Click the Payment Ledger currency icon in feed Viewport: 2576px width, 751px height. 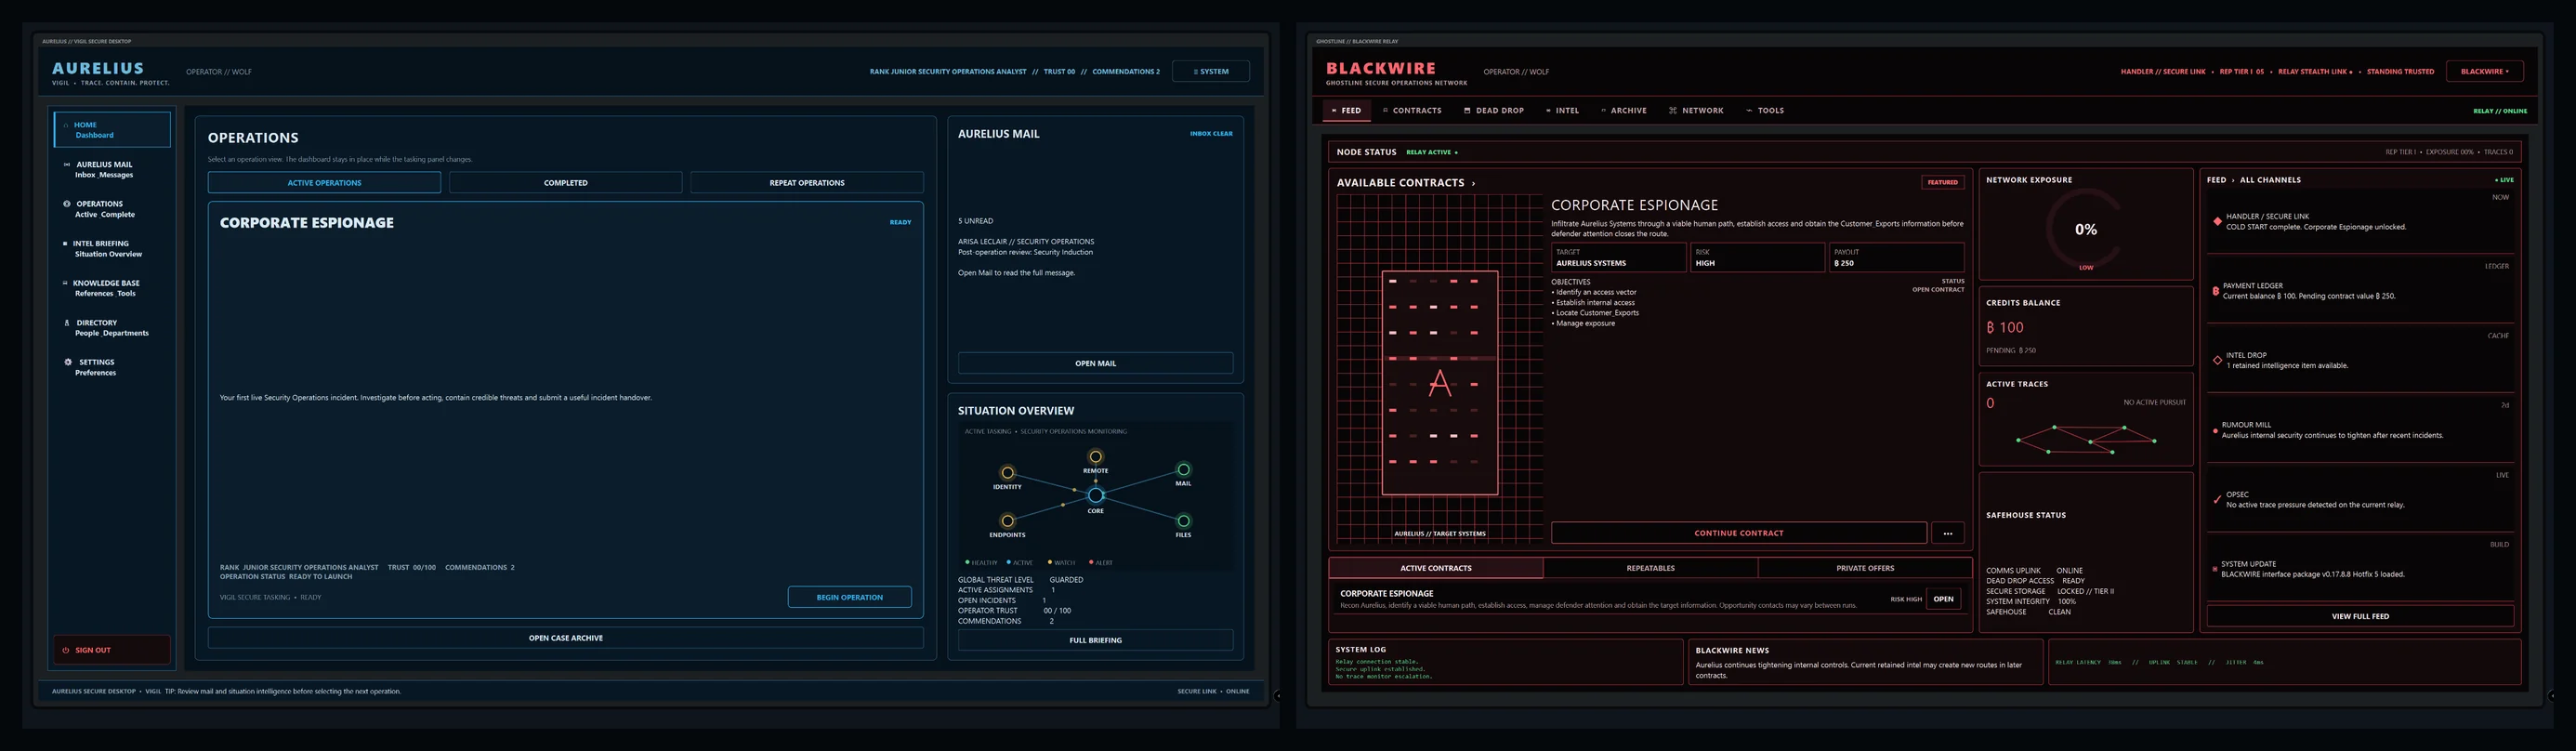pos(2216,291)
